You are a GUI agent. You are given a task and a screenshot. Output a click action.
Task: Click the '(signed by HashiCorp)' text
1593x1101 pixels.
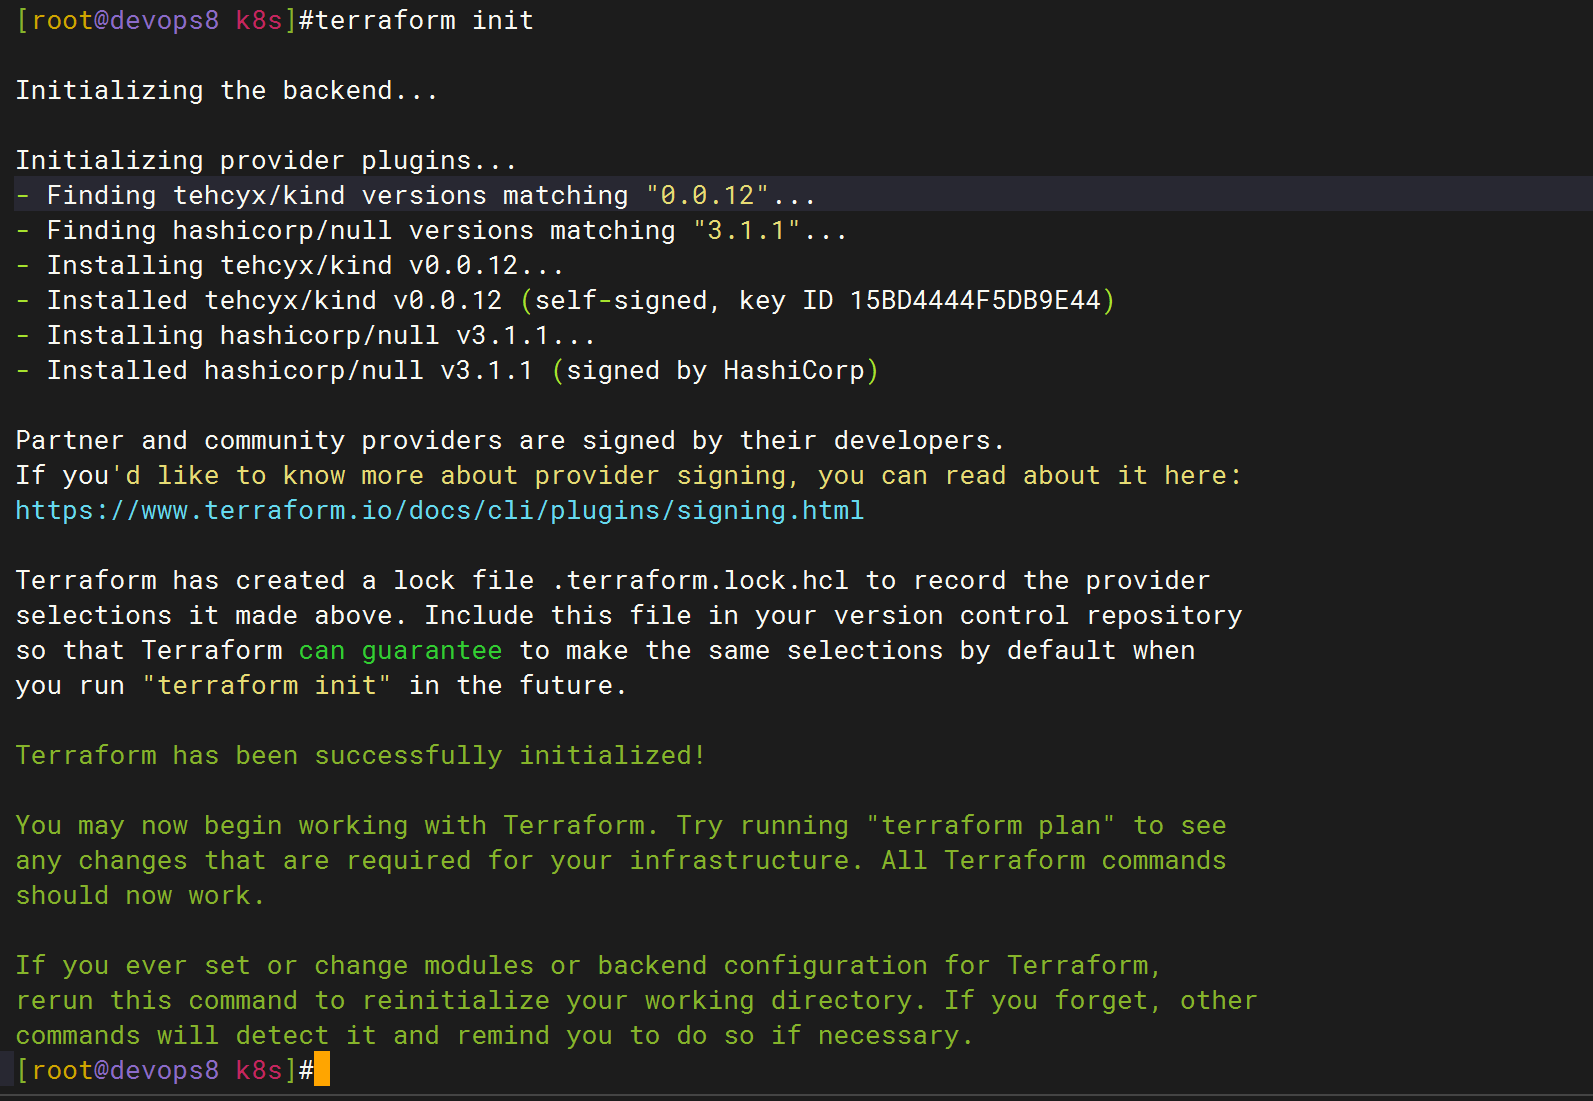715,371
